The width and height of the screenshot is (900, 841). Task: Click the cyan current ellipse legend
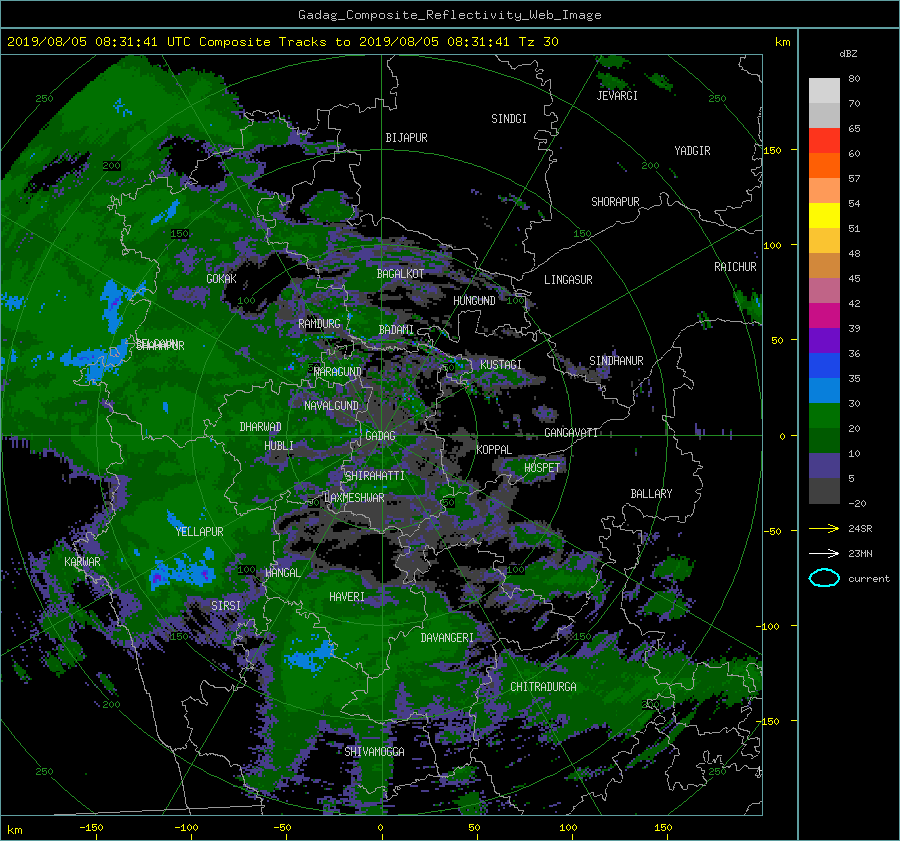pos(824,578)
